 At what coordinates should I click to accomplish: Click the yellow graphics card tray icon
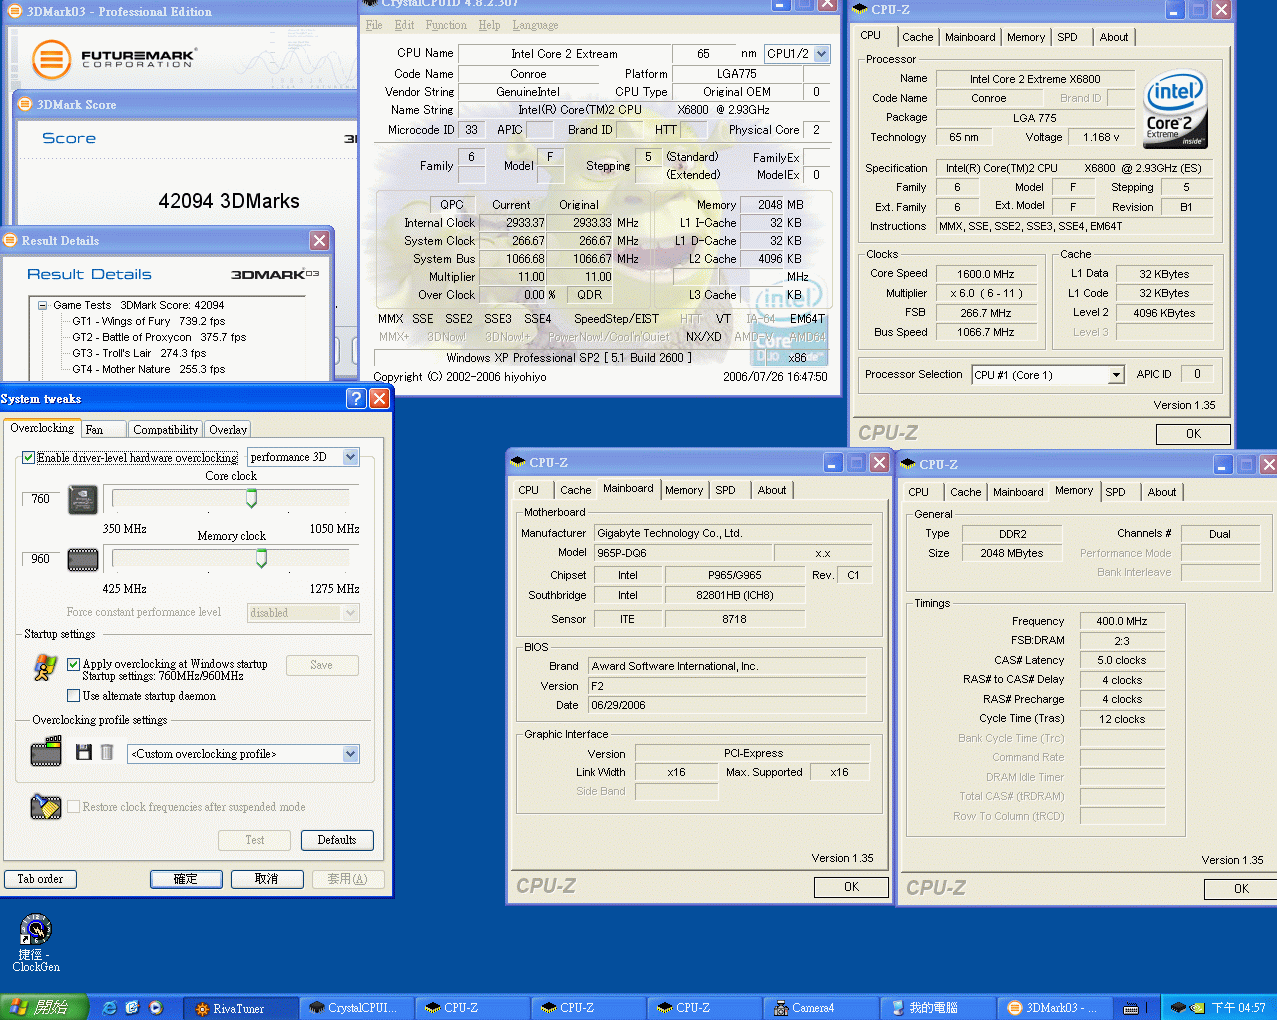[1197, 1008]
